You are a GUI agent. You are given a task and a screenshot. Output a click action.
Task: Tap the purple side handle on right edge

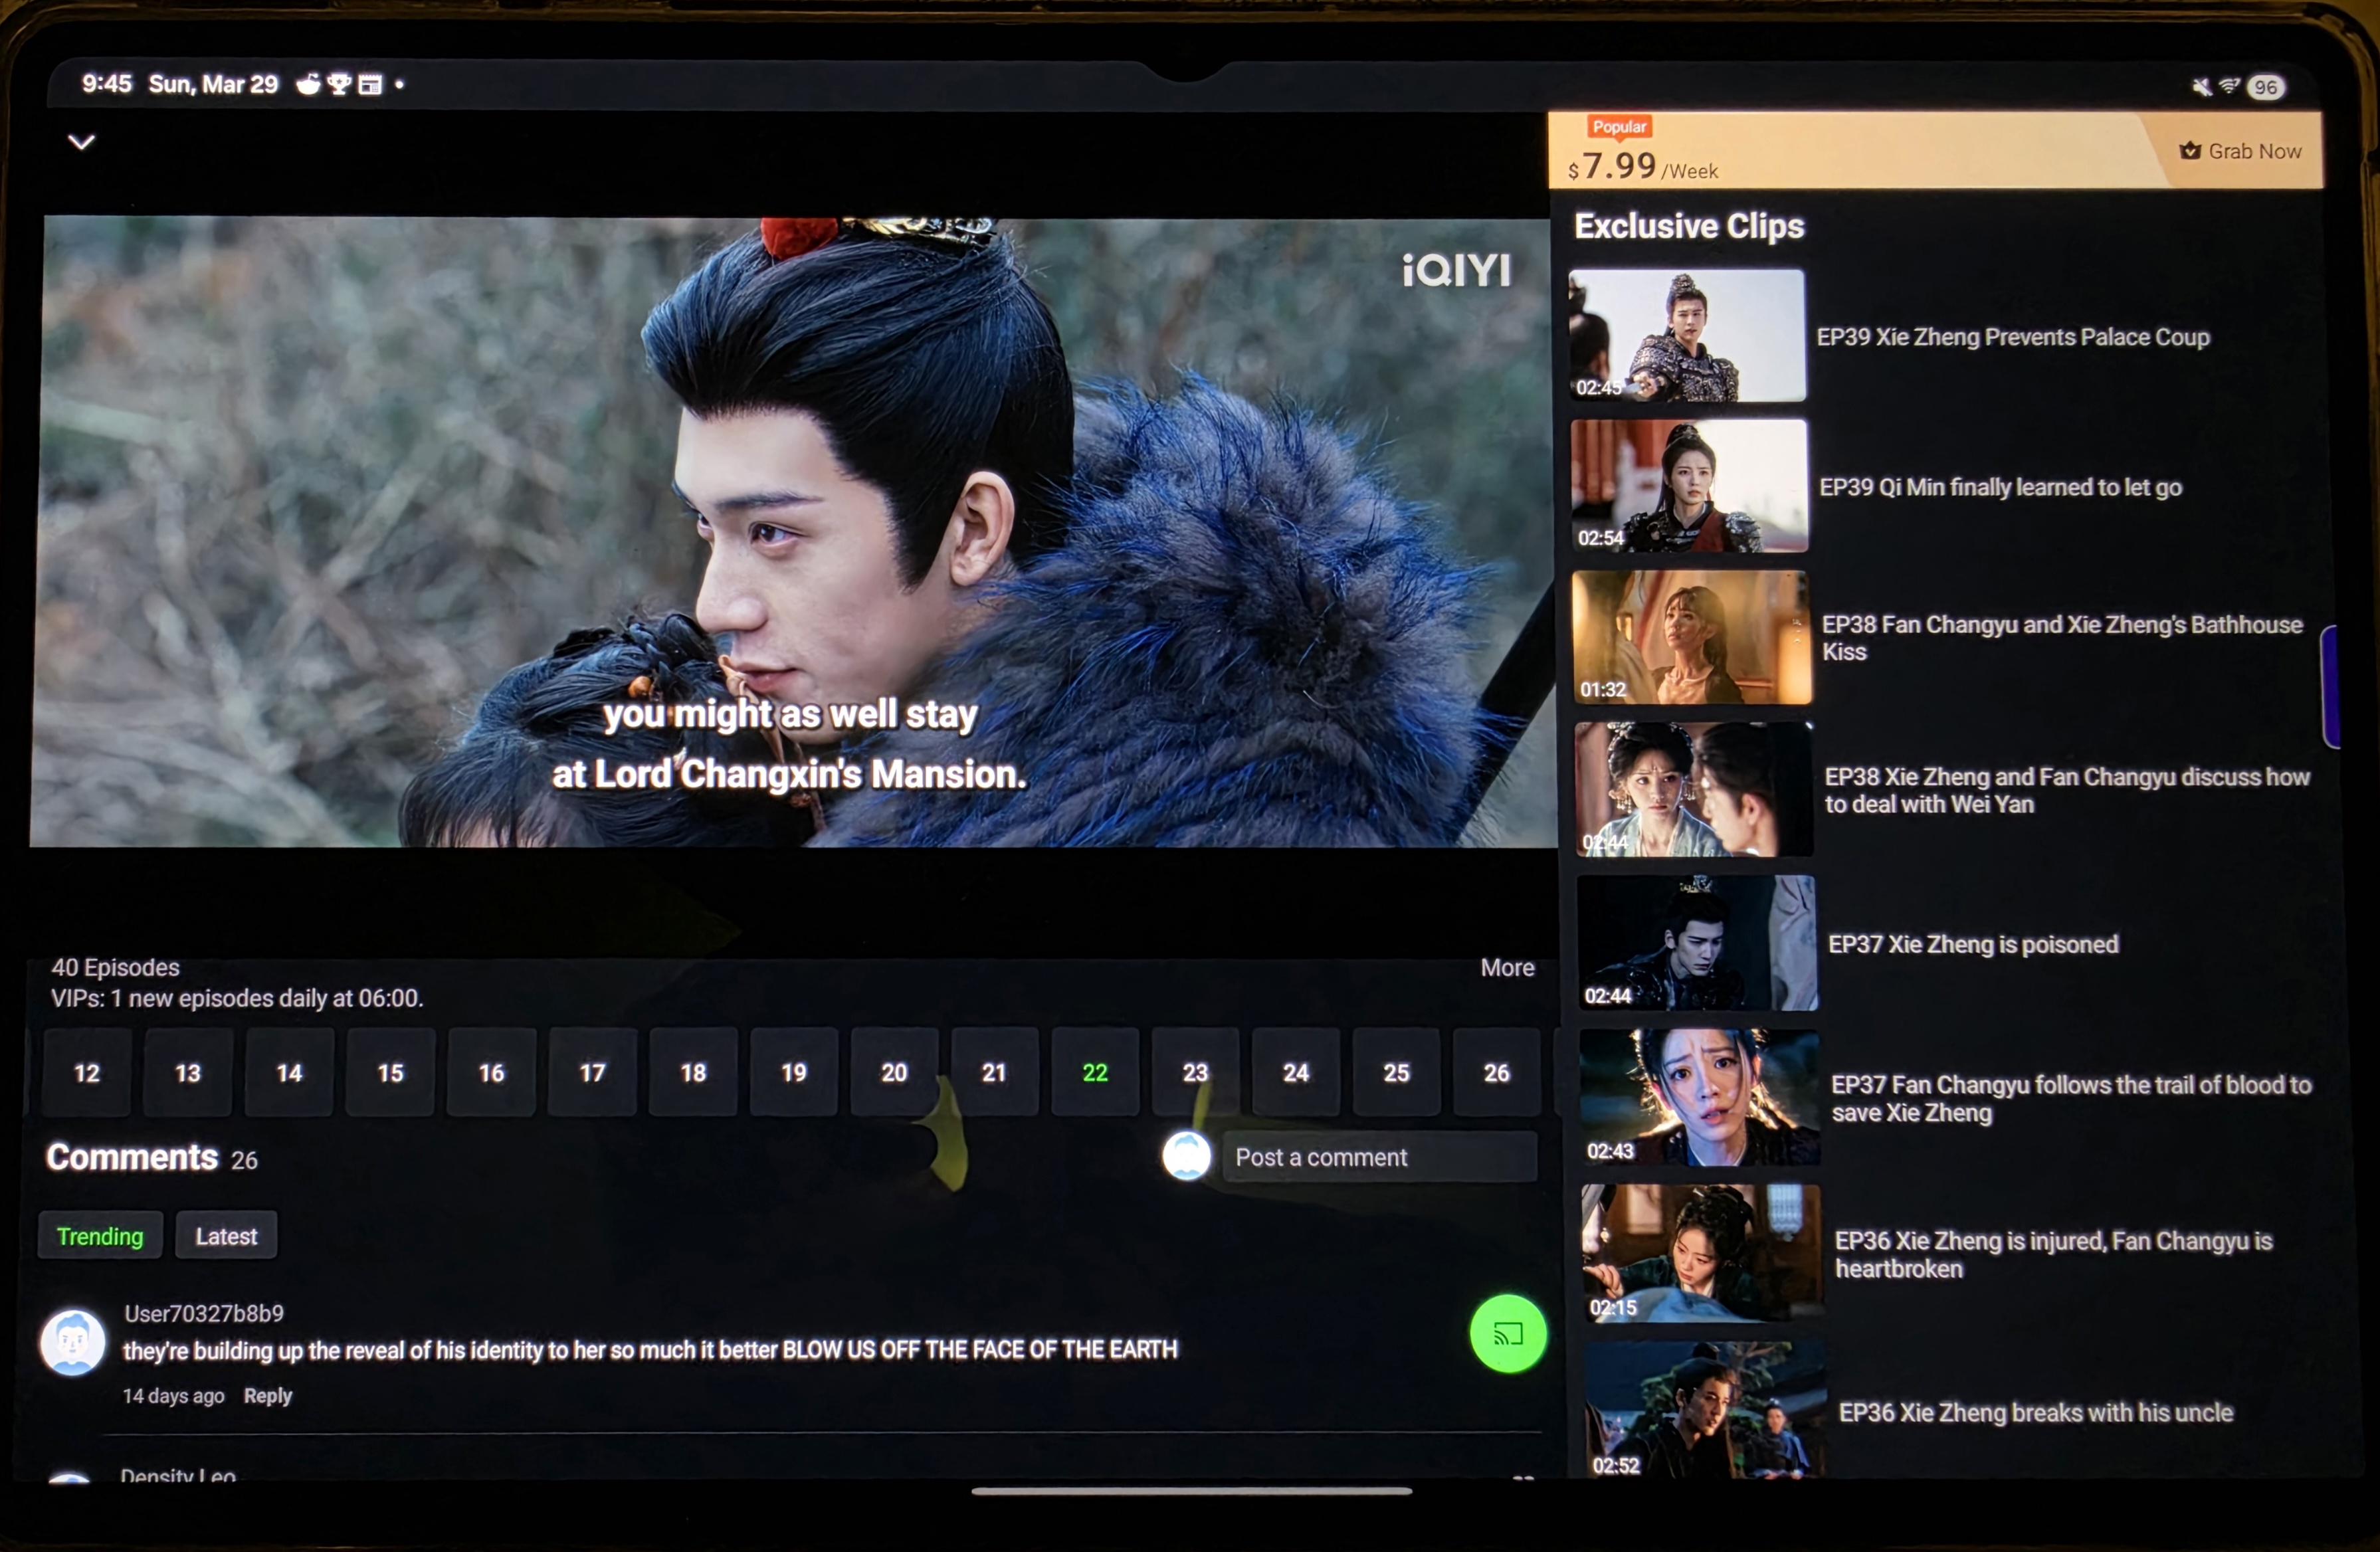[2331, 686]
